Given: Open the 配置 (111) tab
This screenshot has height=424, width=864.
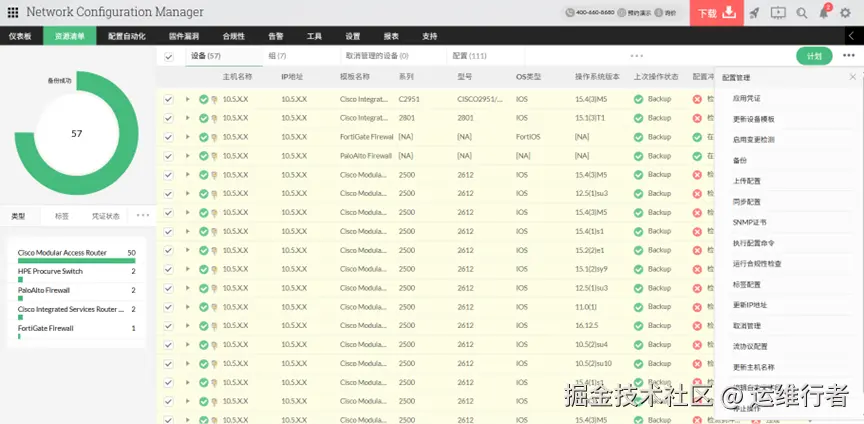Looking at the screenshot, I should coord(469,56).
